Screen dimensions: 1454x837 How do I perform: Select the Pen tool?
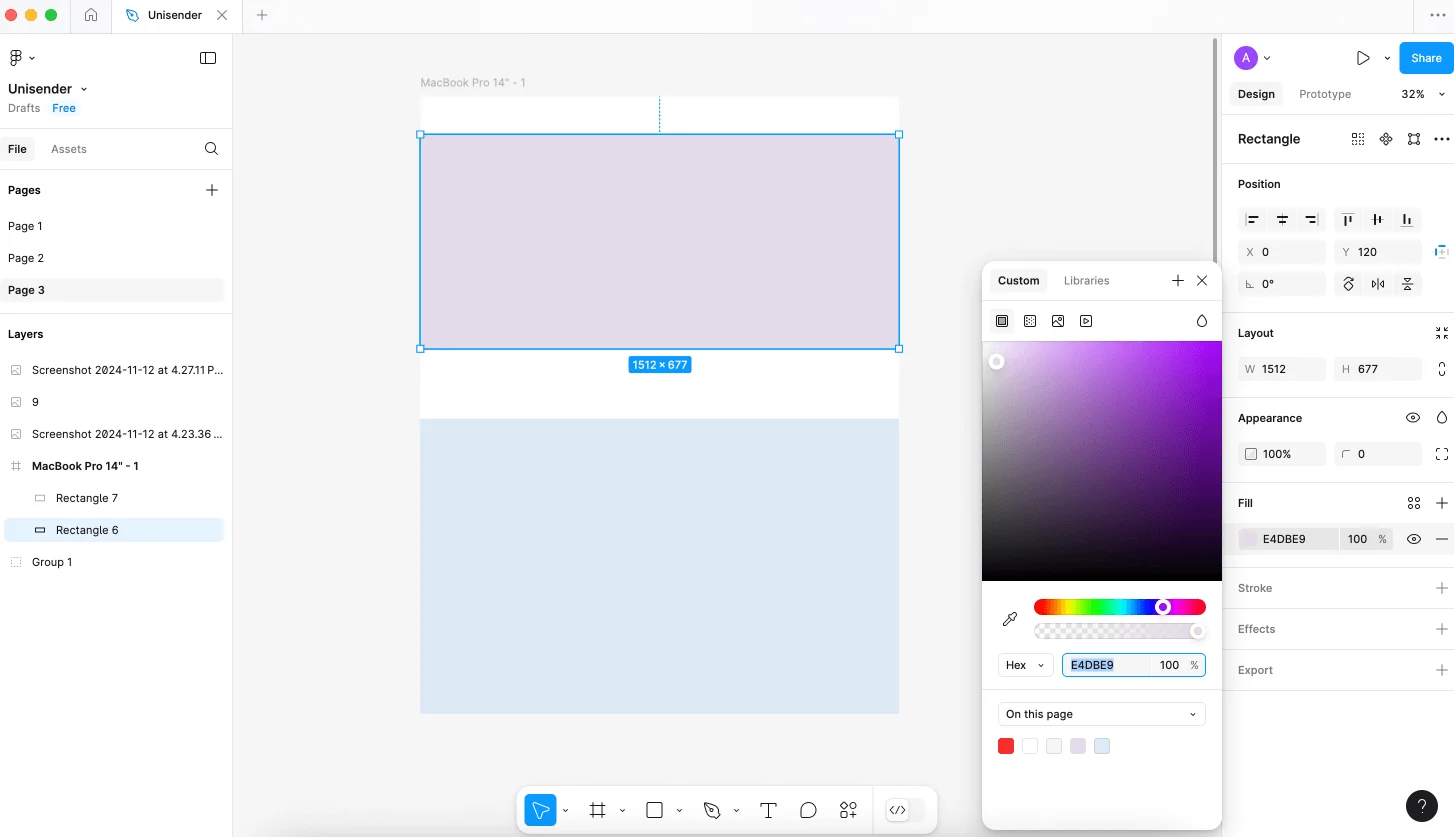pyautogui.click(x=712, y=810)
